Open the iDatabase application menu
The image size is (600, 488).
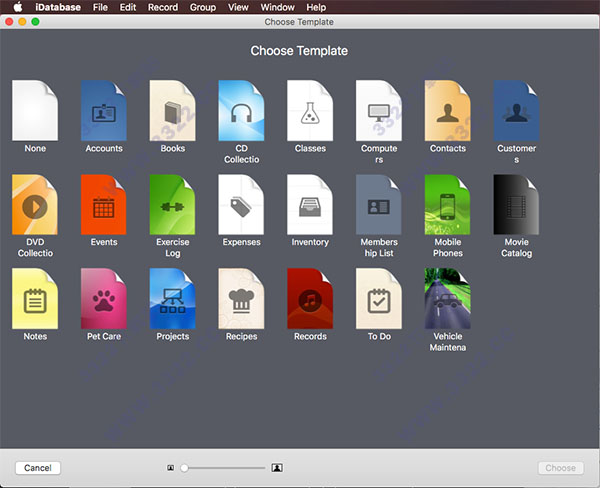(58, 7)
